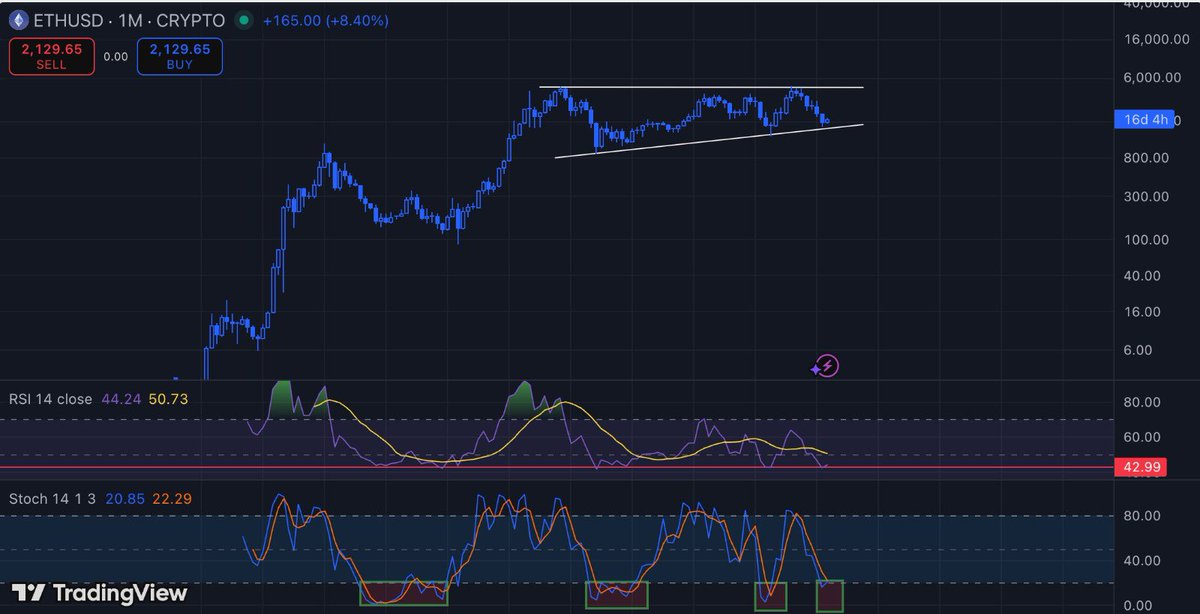This screenshot has width=1200, height=614.
Task: Click the purple lightning event icon
Action: click(x=825, y=366)
